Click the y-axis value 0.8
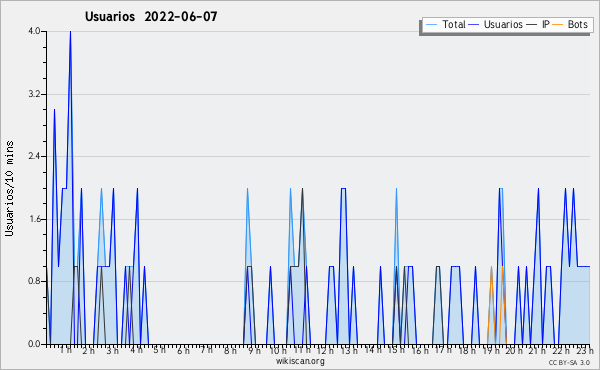600x370 pixels. tap(34, 282)
